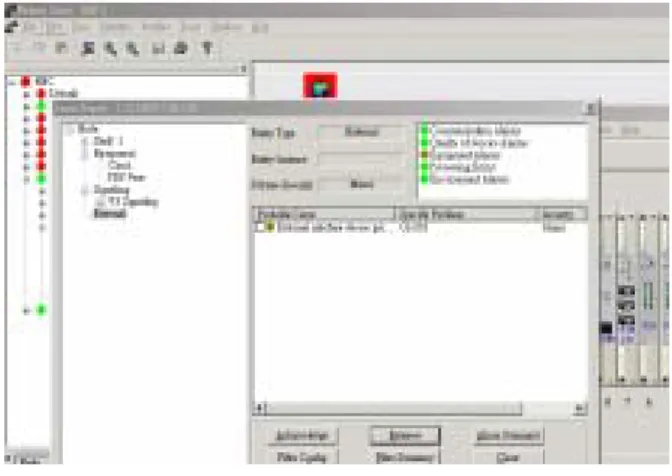This screenshot has height=476, width=672.
Task: Select the Processing Errors status entry
Action: (x=458, y=167)
